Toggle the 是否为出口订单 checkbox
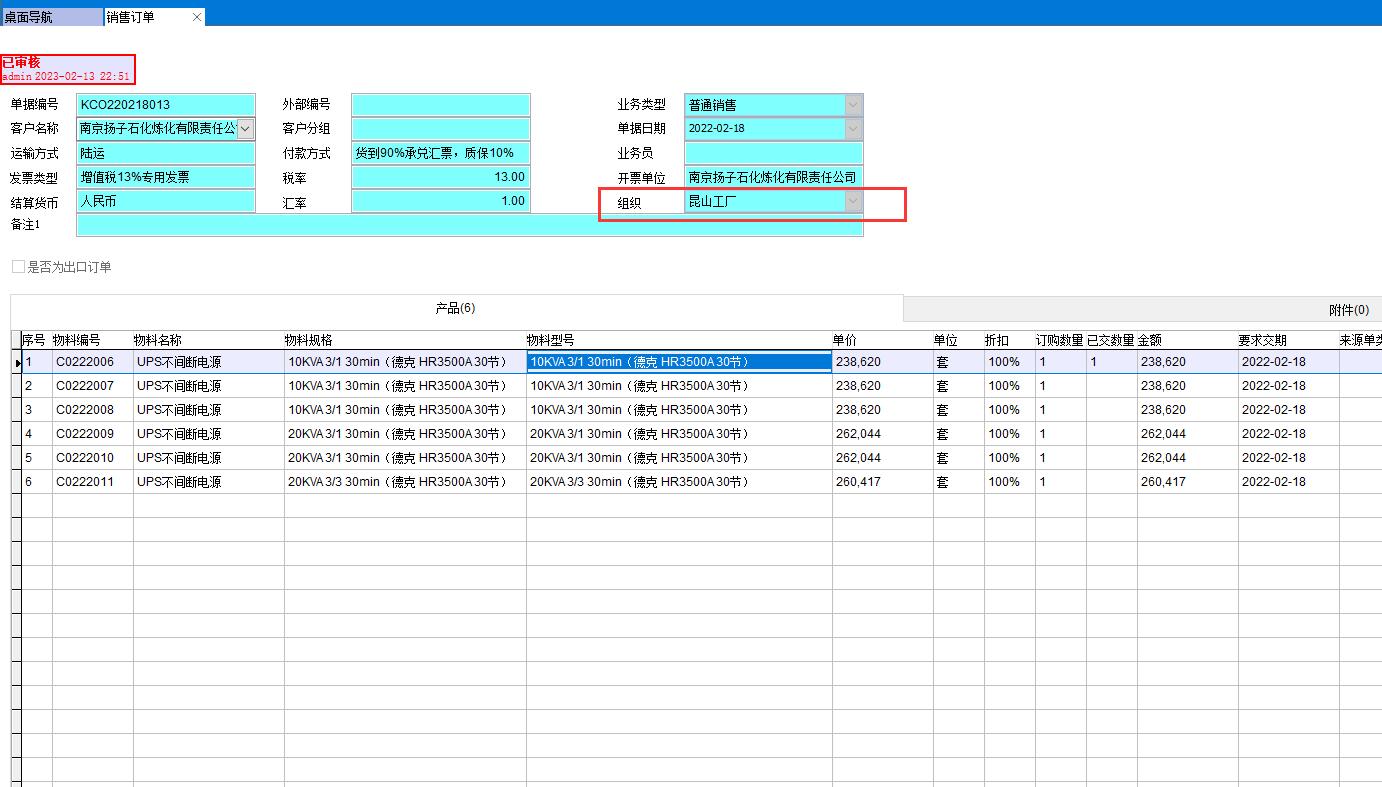Viewport: 1382px width, 787px height. 18,267
